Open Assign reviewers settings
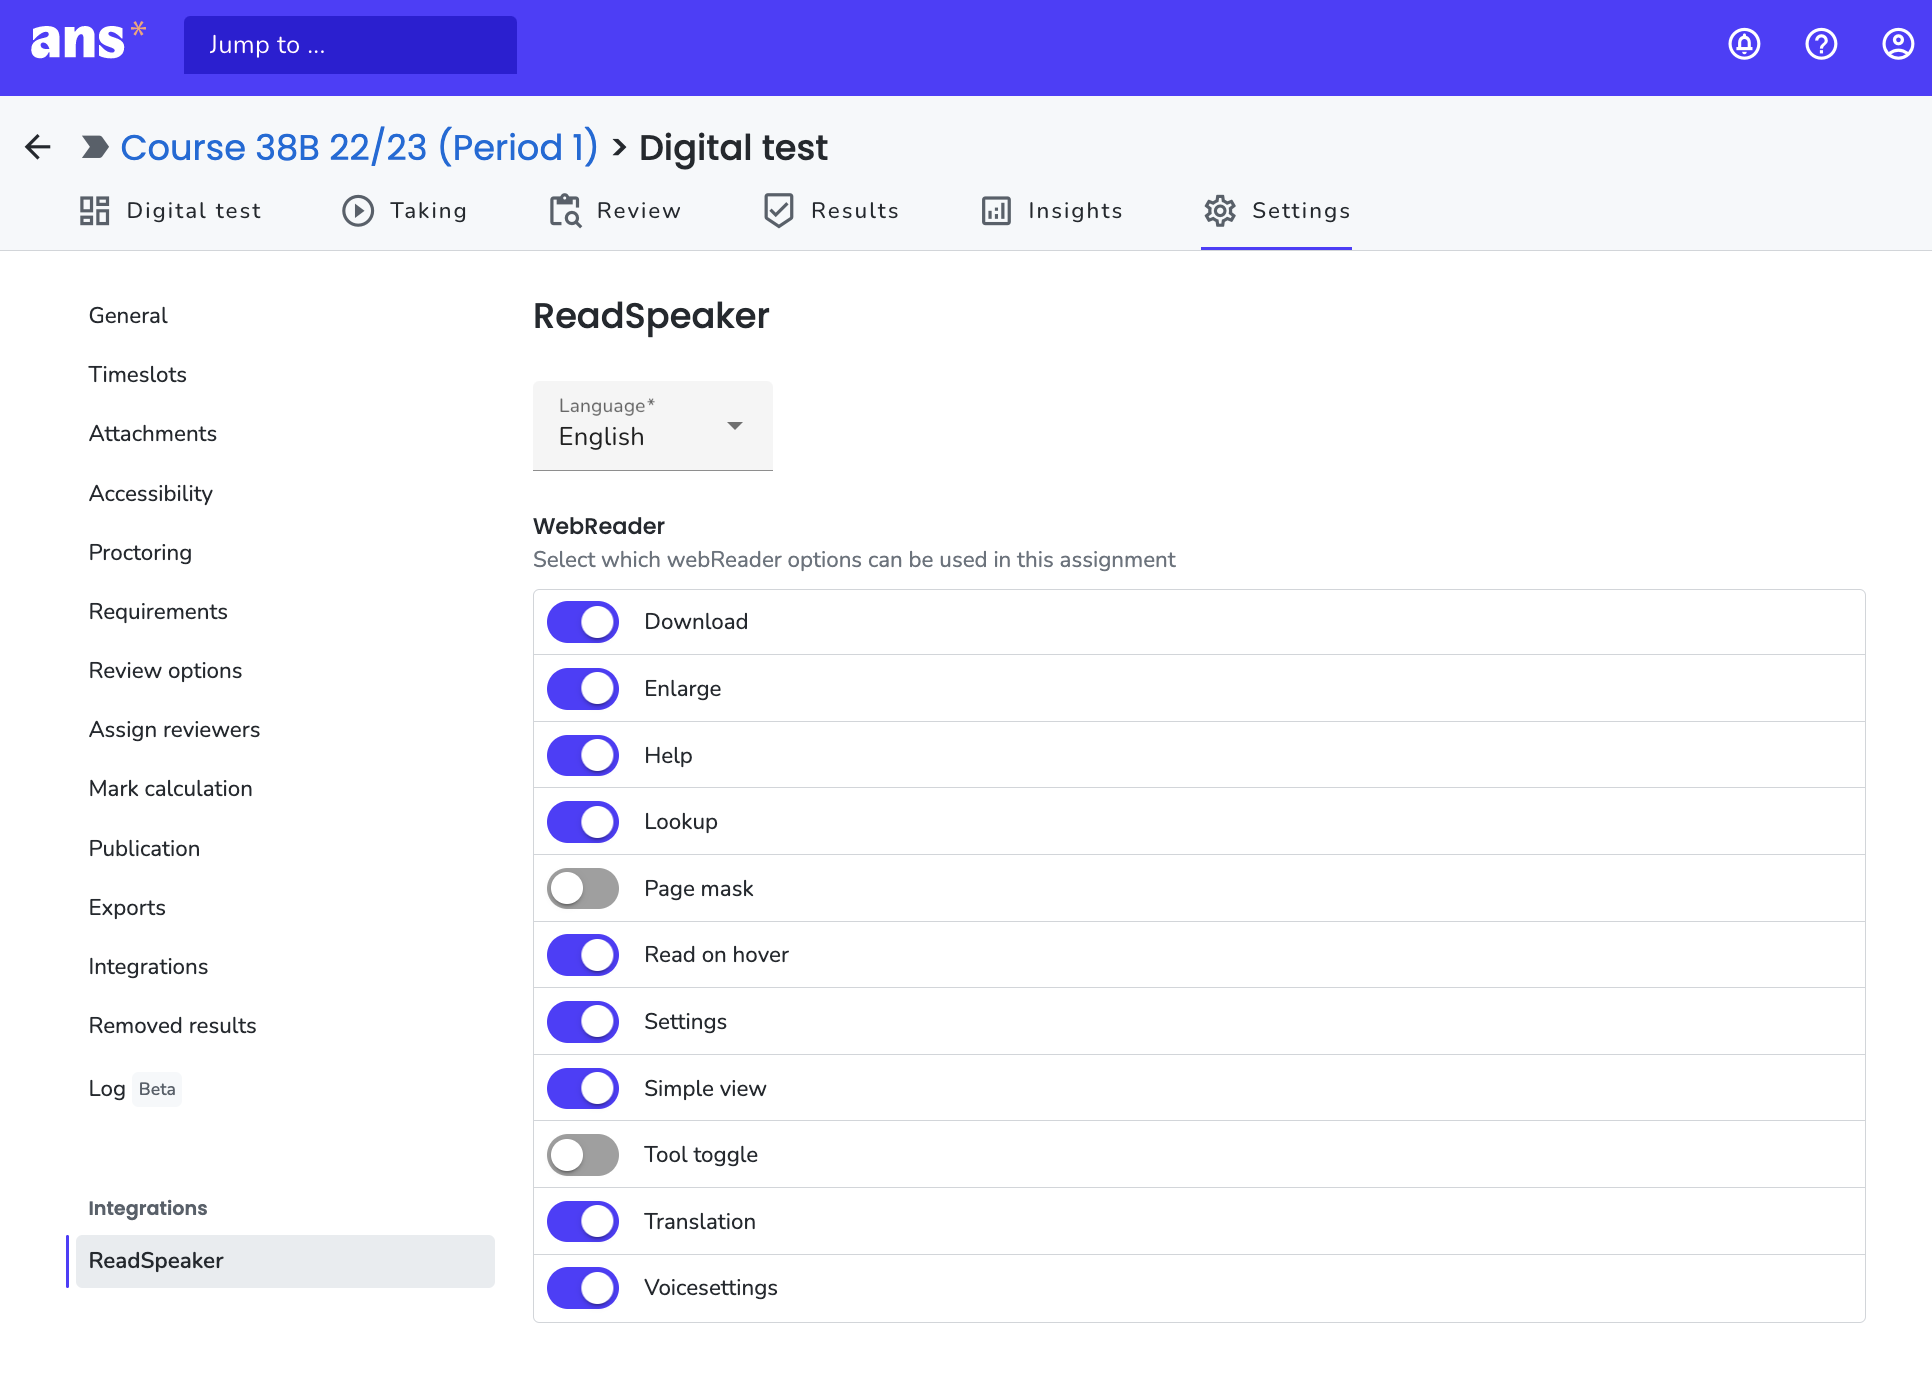Viewport: 1932px width, 1392px height. (x=174, y=730)
